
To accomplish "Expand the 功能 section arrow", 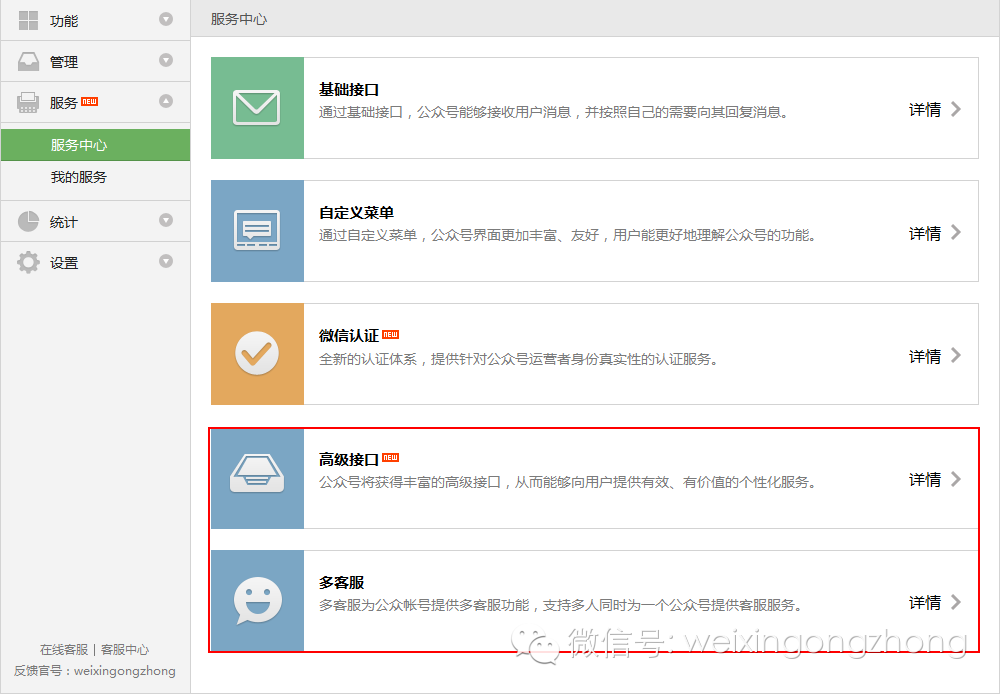I will 166,19.
